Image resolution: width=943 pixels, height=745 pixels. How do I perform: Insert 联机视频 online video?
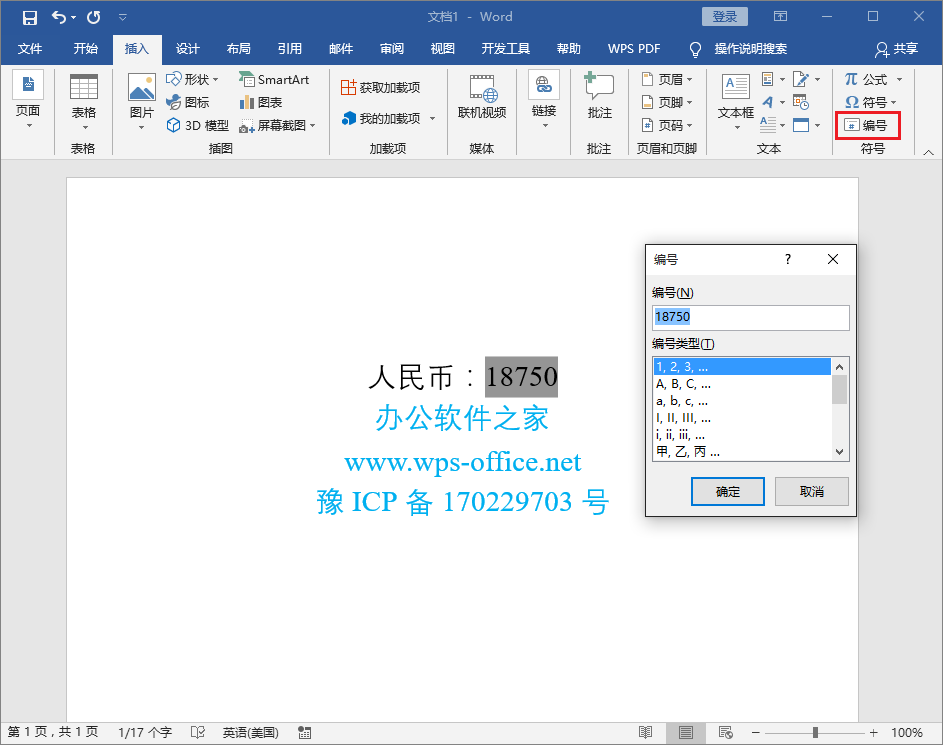[482, 97]
